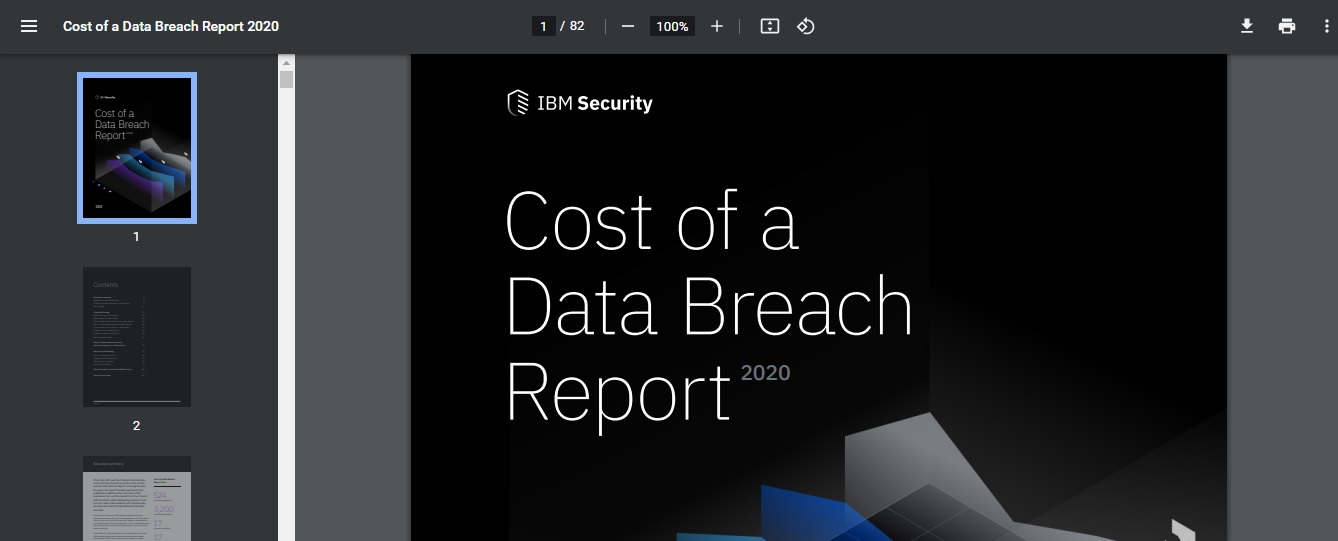Click the thumbnail label '2'

click(137, 425)
